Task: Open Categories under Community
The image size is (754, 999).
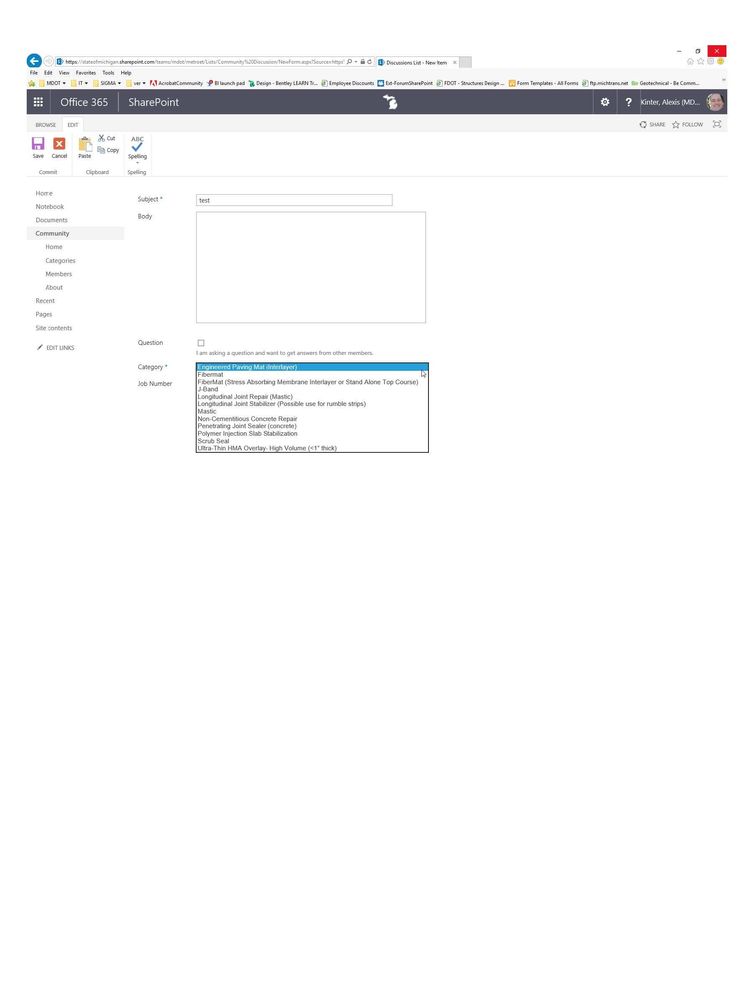Action: tap(61, 261)
